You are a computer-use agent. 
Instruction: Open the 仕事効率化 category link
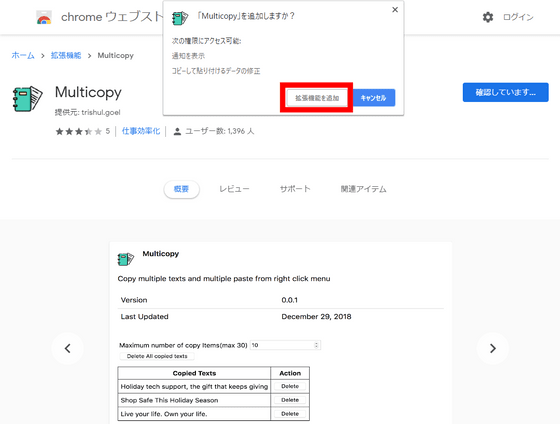[x=141, y=131]
